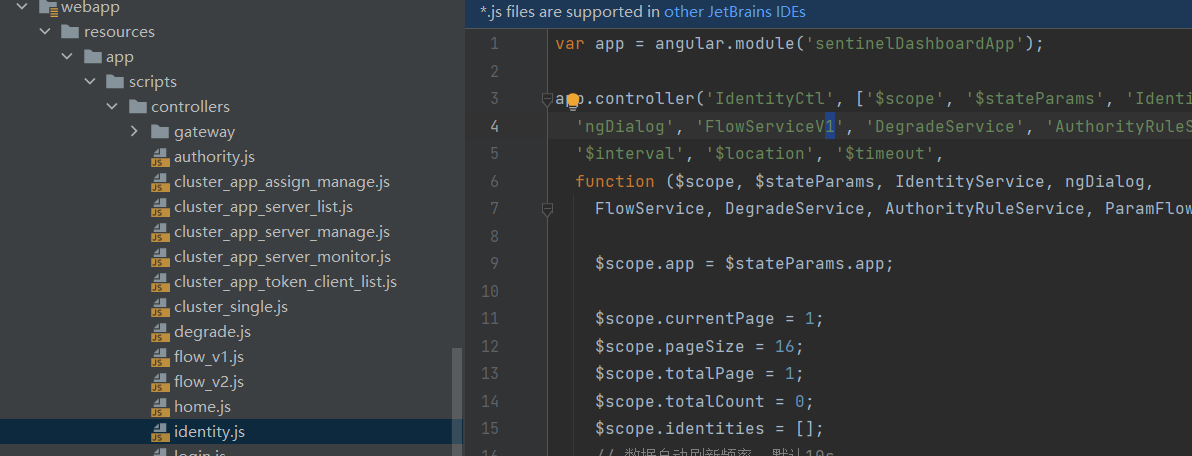Collapse the controllers folder chevron
Screen dimensions: 1192x456
tap(113, 107)
